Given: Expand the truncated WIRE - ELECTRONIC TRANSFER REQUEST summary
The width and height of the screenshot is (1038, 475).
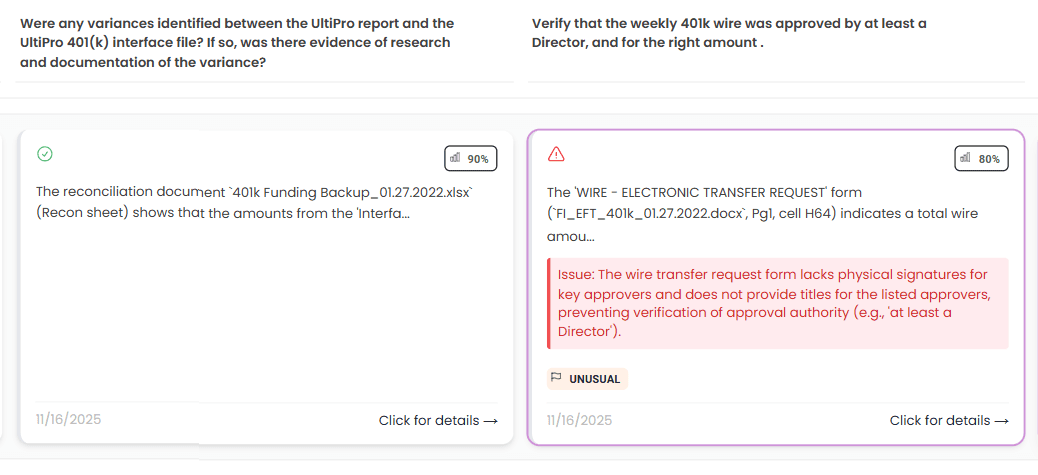Looking at the screenshot, I should click(762, 214).
